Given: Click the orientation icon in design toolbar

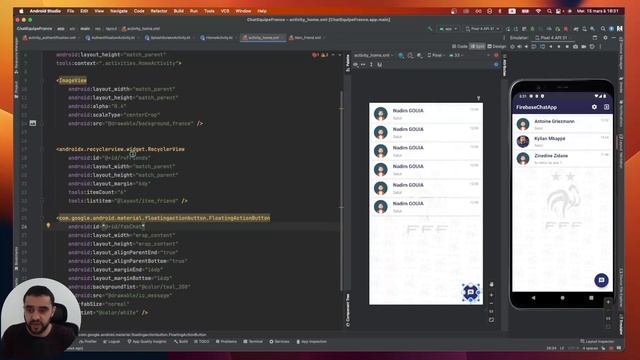Looking at the screenshot, I should point(411,55).
